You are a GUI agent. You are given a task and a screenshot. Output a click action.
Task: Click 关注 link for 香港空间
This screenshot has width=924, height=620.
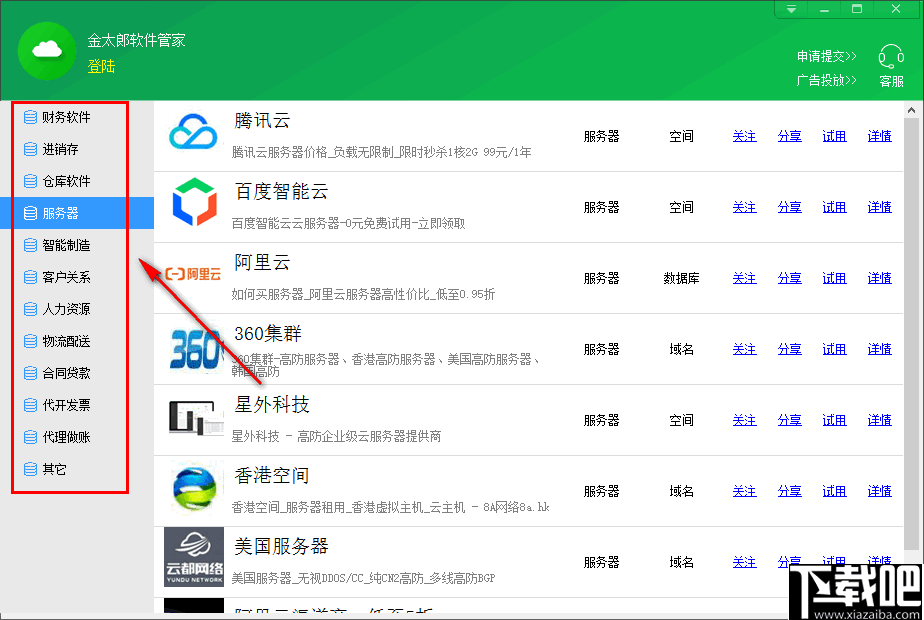pyautogui.click(x=744, y=491)
